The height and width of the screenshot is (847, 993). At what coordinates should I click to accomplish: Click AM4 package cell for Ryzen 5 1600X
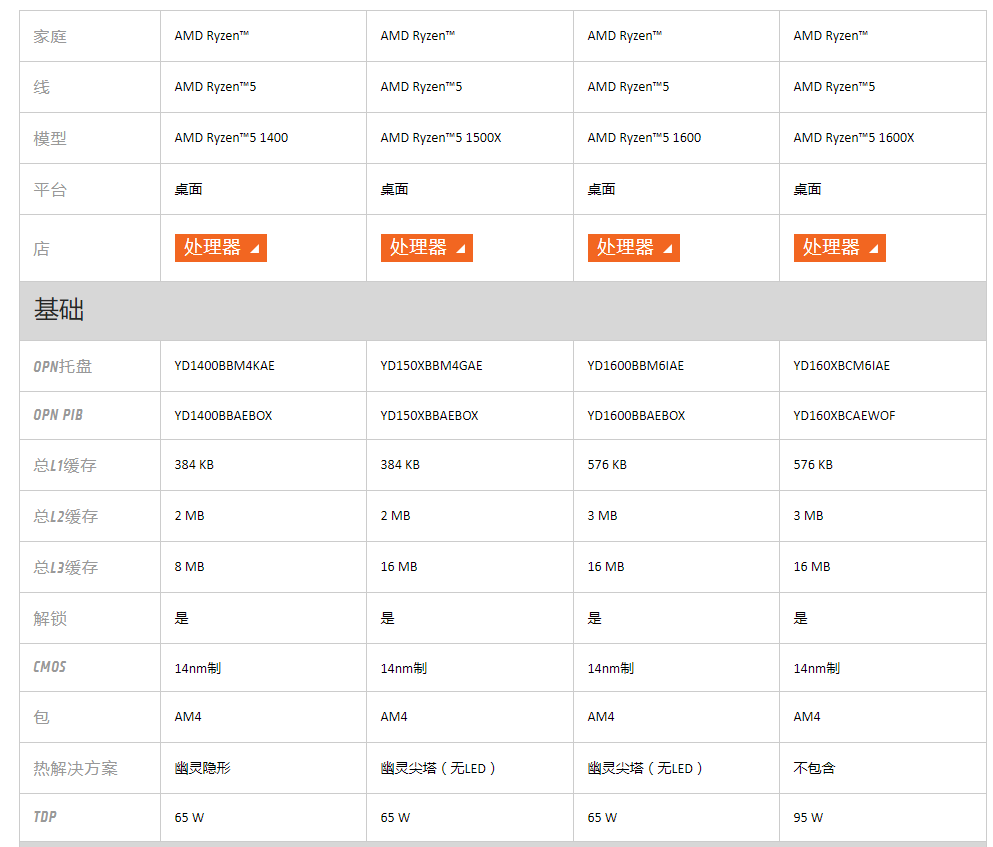807,716
